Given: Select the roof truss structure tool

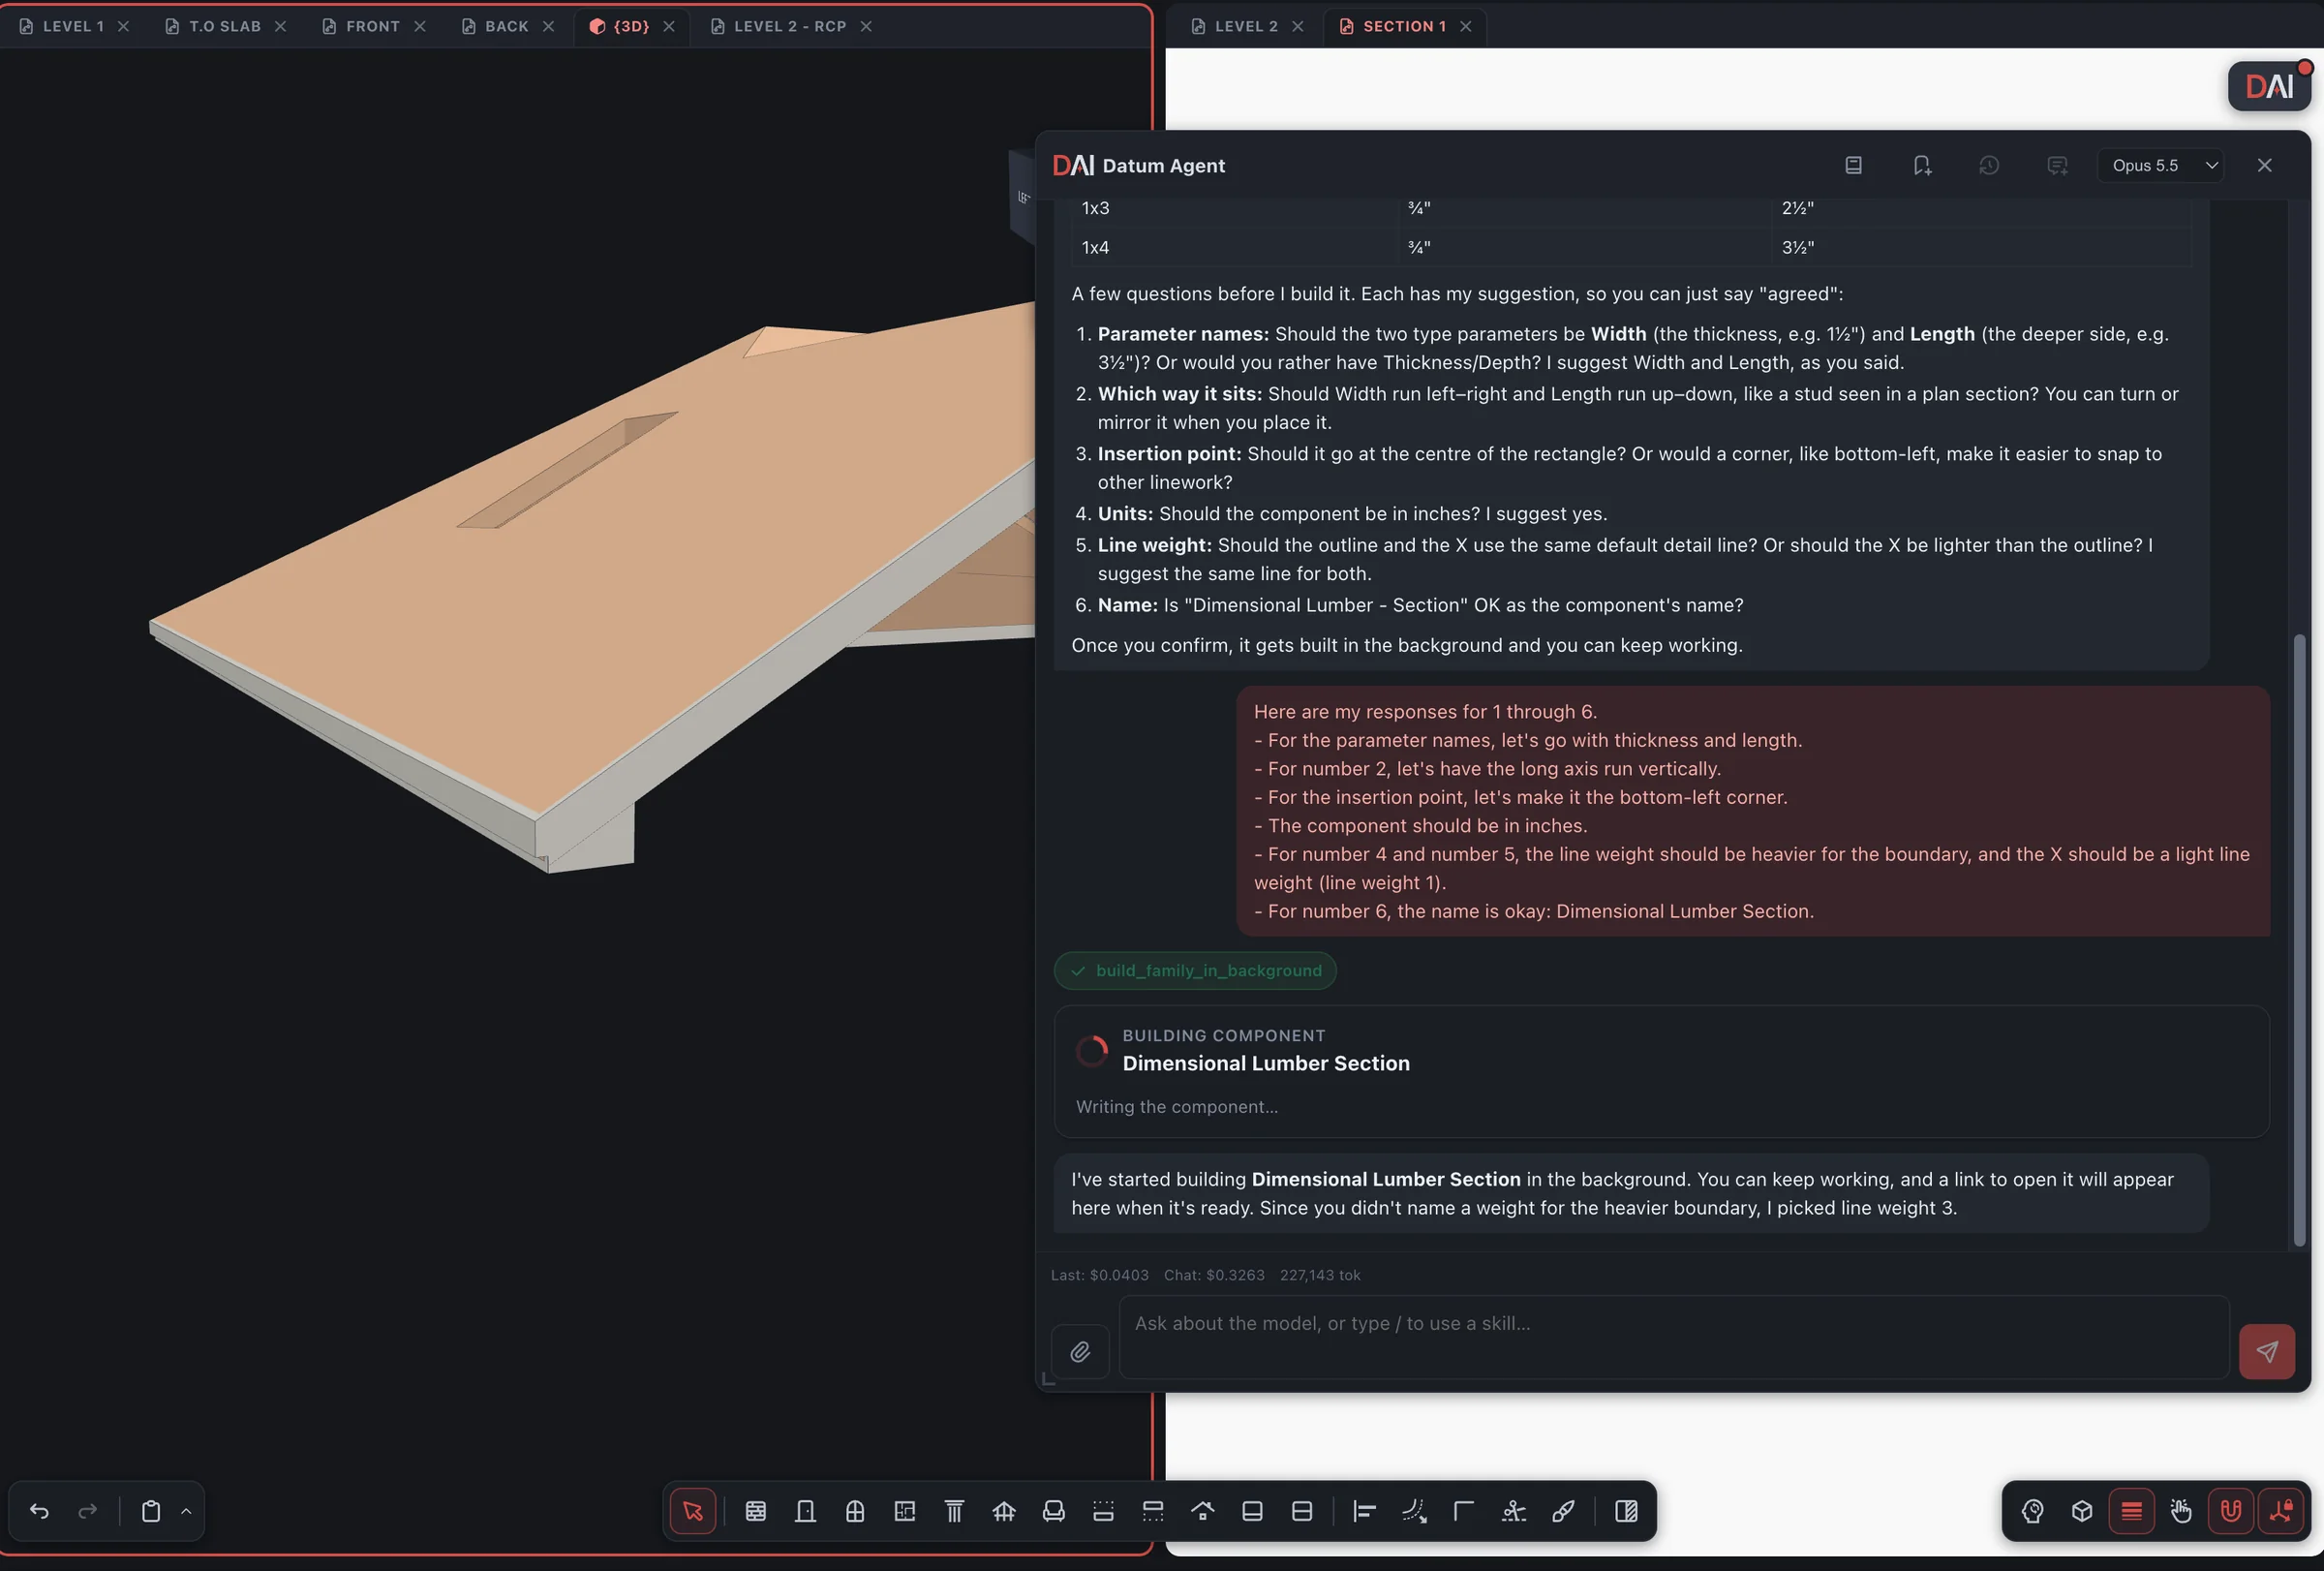Looking at the screenshot, I should point(1004,1511).
